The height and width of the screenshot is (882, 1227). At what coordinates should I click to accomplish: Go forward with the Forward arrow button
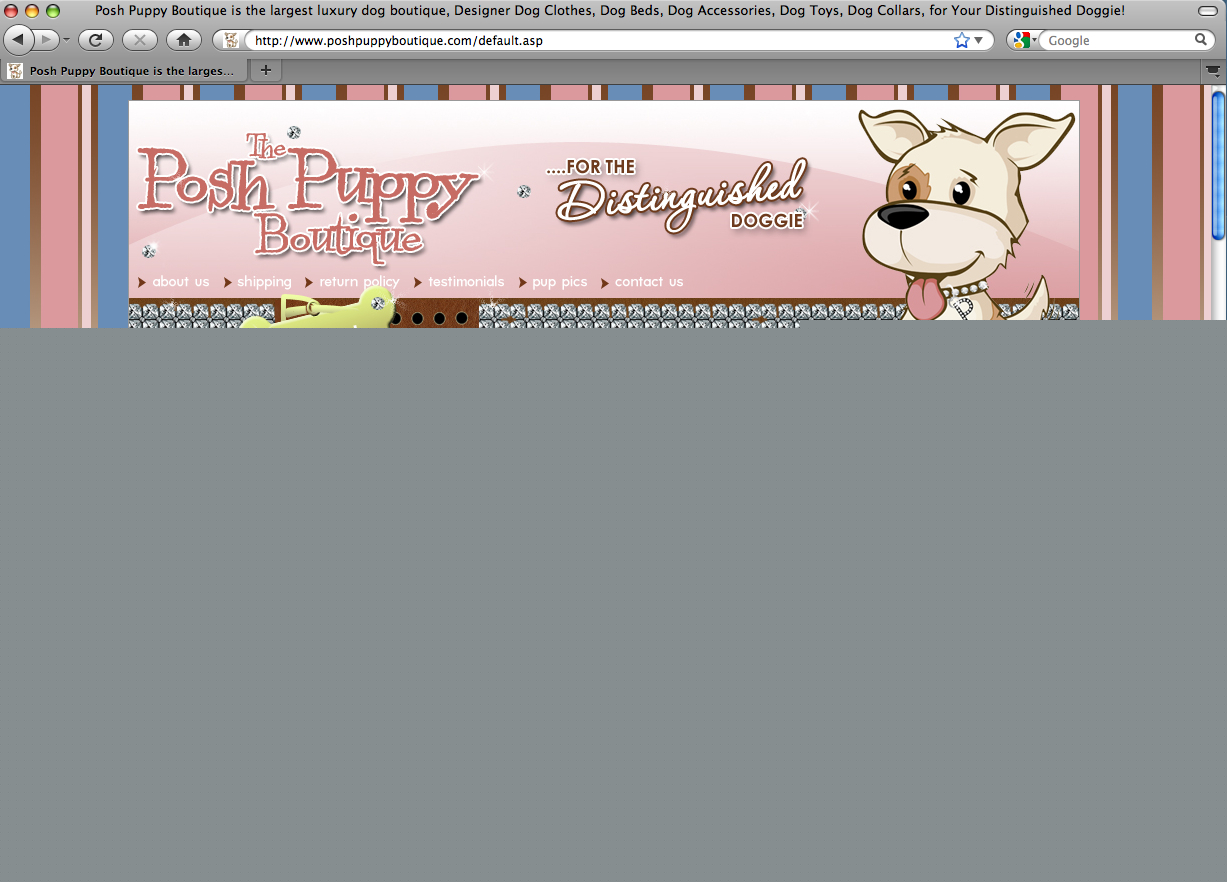[x=46, y=40]
